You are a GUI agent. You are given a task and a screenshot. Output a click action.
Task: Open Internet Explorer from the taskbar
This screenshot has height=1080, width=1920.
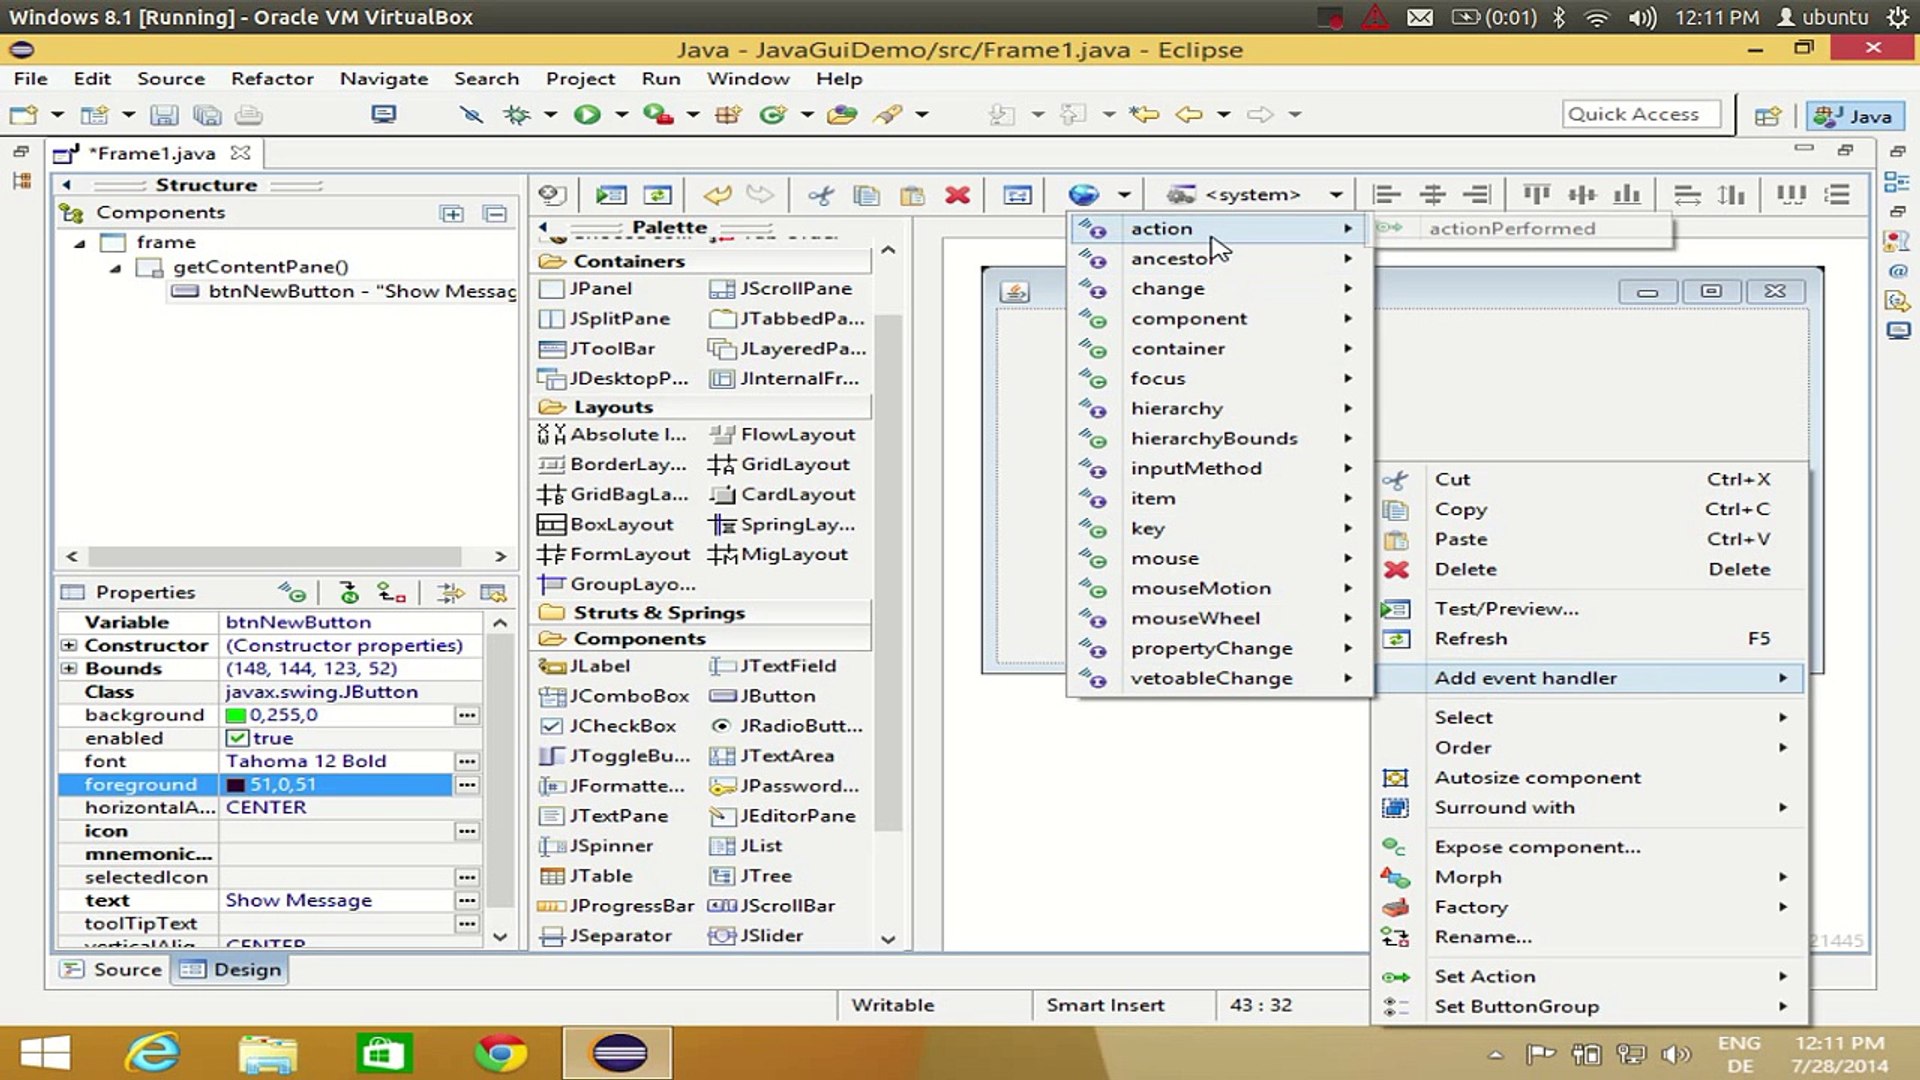pyautogui.click(x=152, y=1053)
